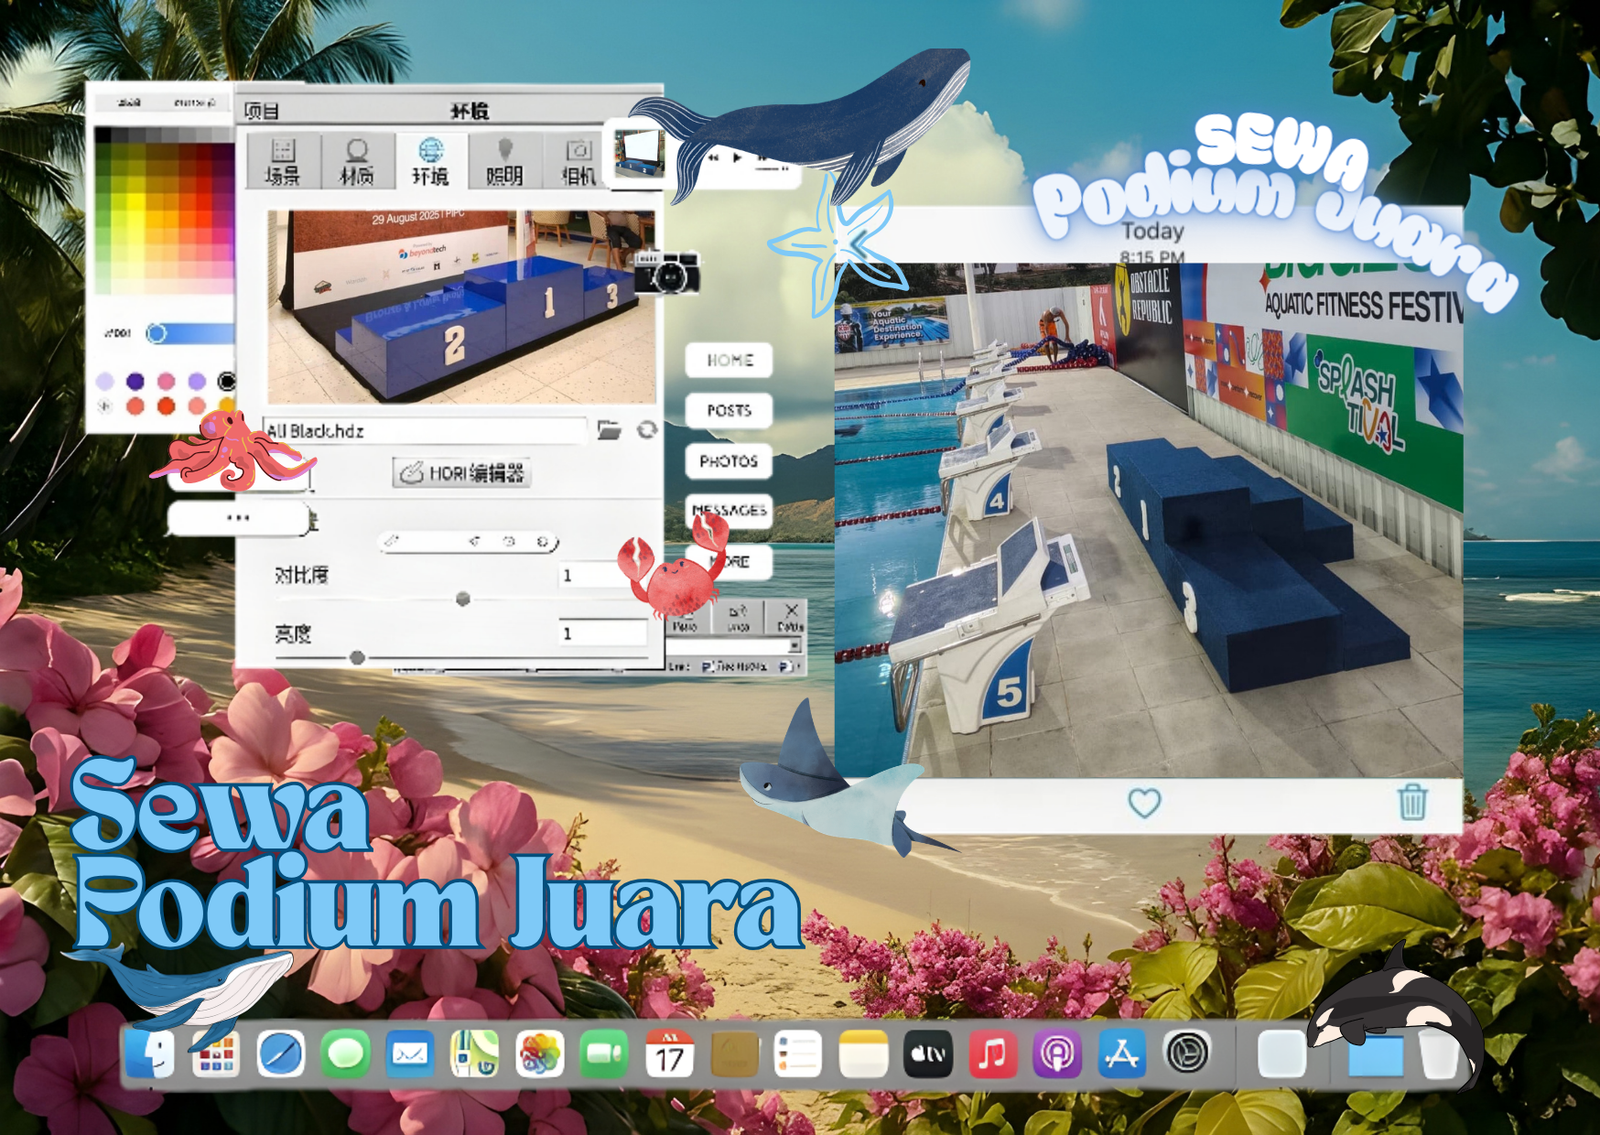Open Safari from the dock

click(280, 1054)
